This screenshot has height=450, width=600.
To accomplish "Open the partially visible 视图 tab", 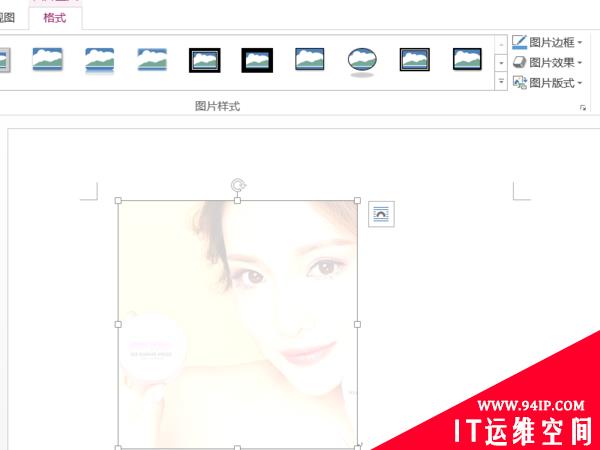I will (7, 18).
